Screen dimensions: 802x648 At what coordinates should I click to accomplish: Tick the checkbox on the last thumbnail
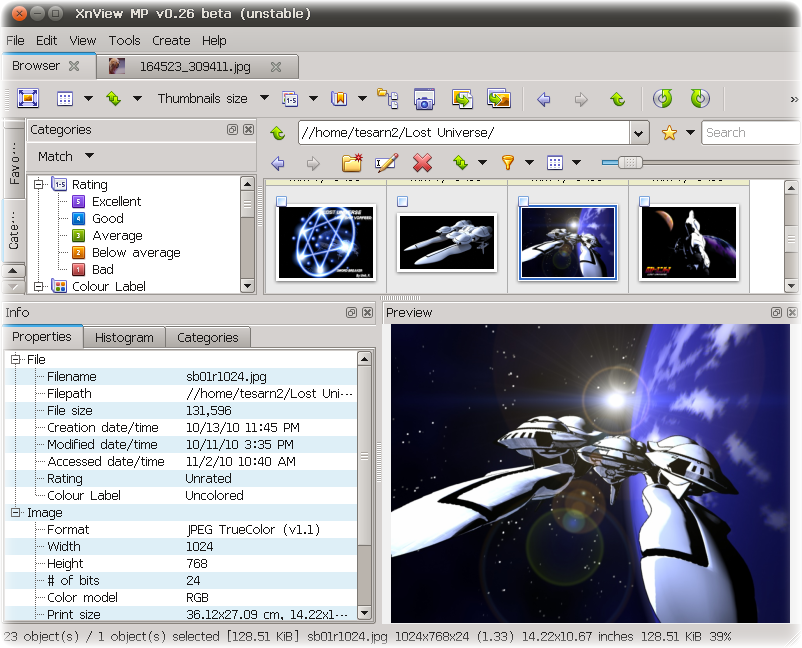point(645,202)
